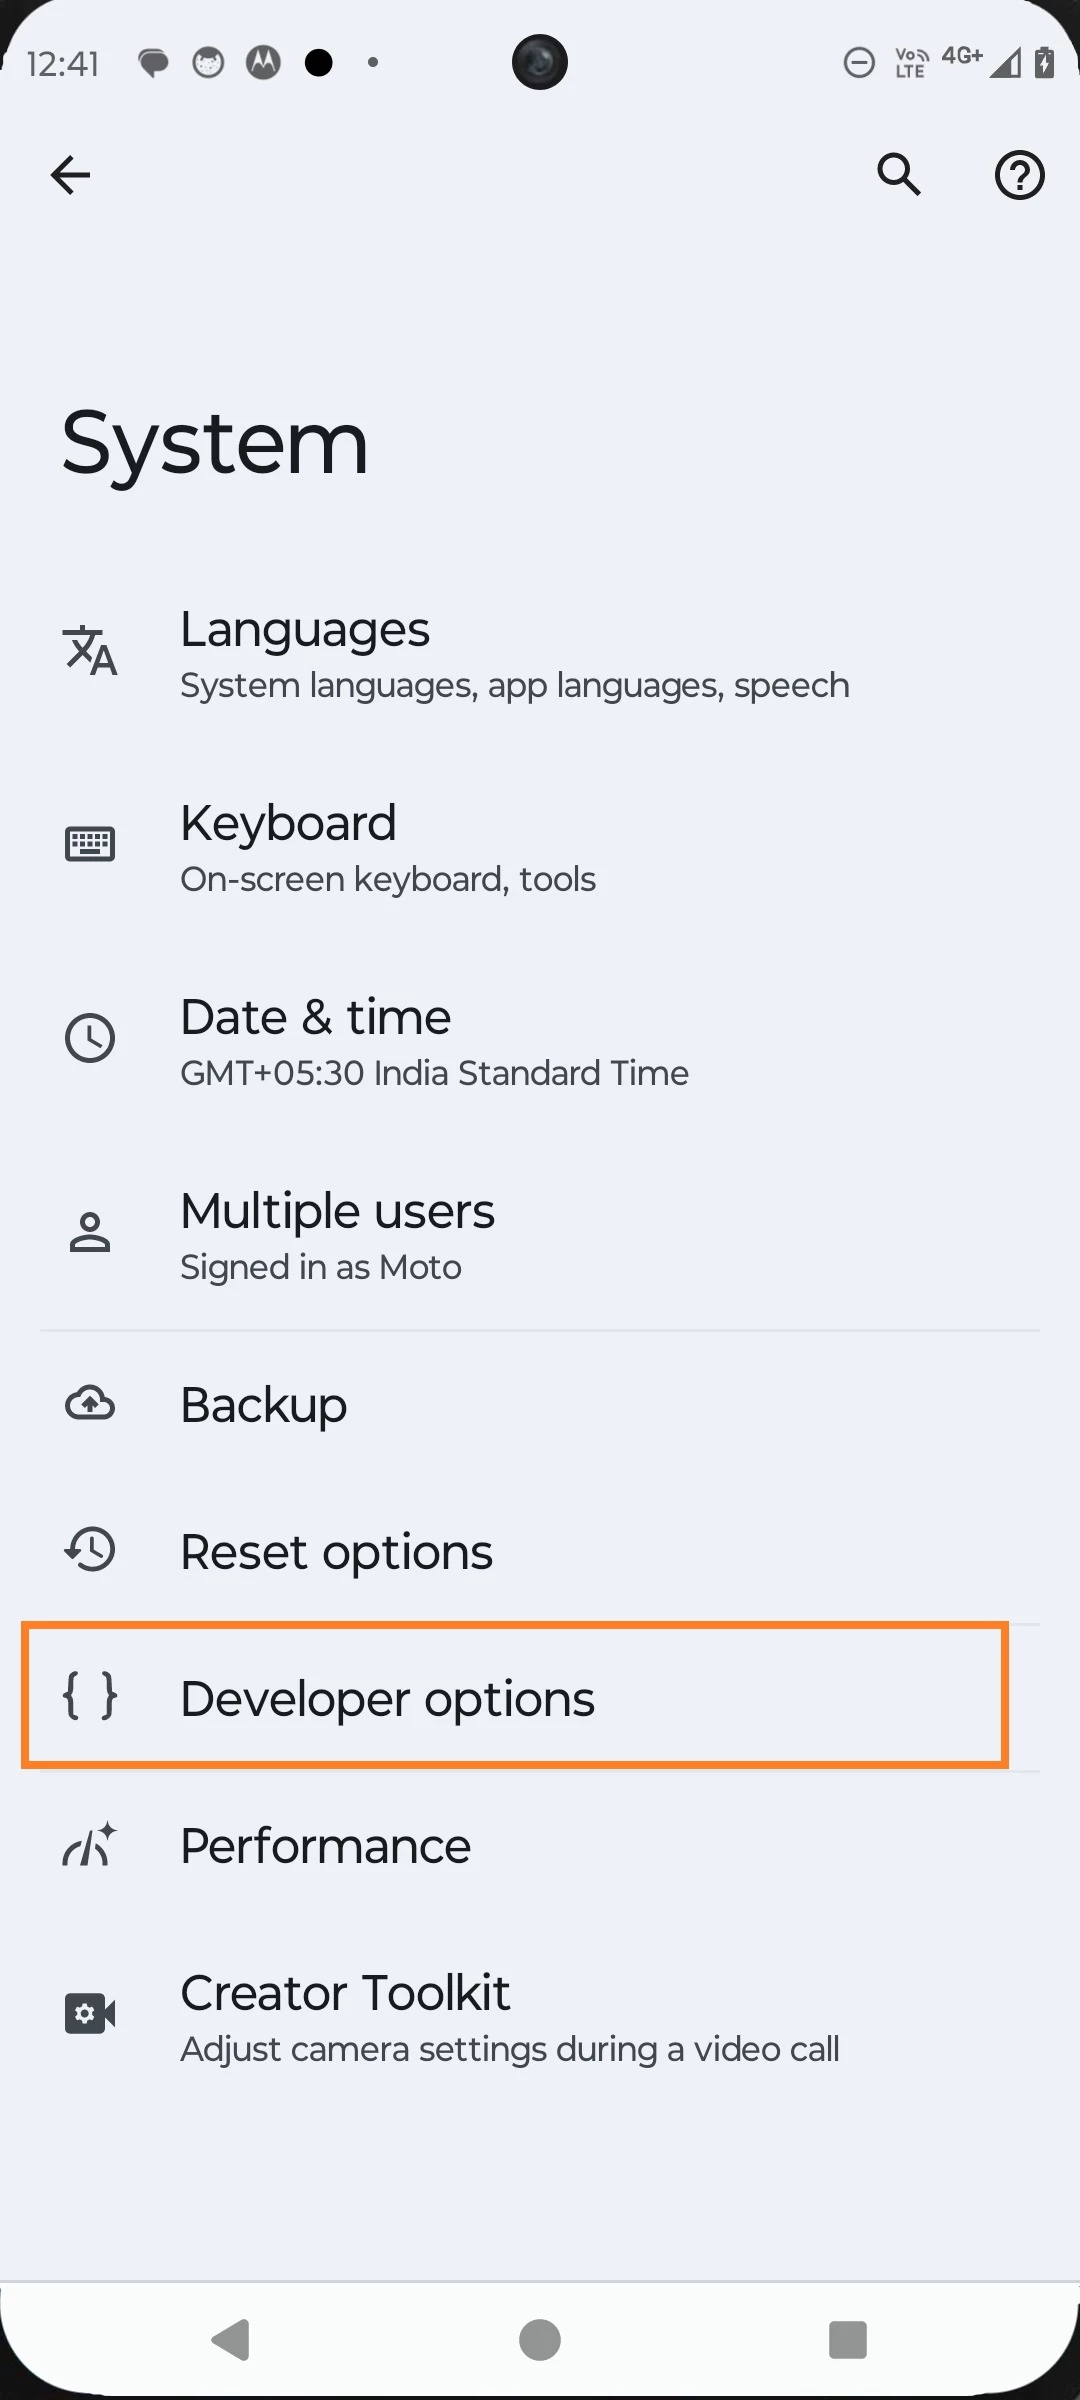The image size is (1080, 2400).
Task: Tap the back arrow icon
Action: pos(70,175)
